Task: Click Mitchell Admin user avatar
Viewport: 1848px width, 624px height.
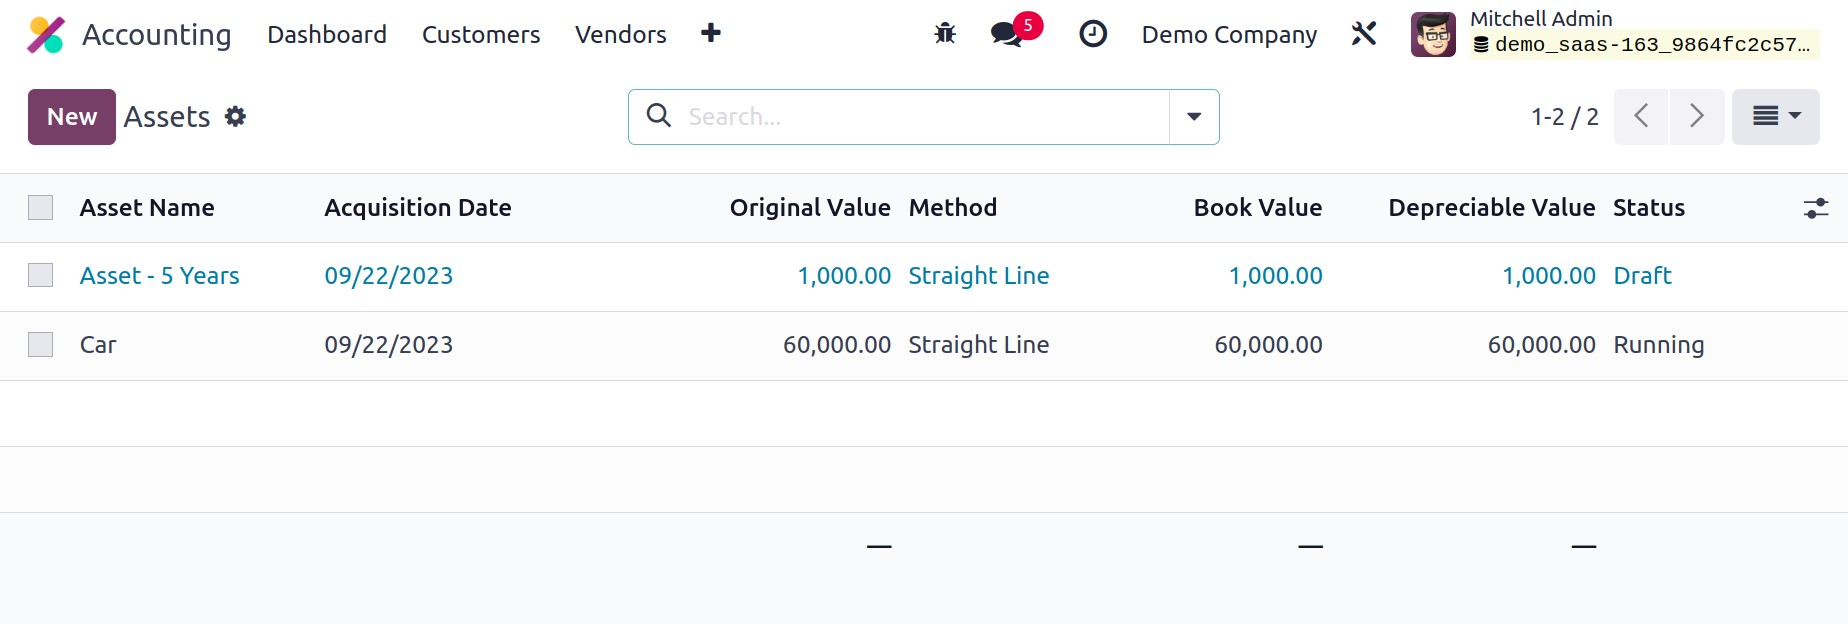Action: tap(1432, 35)
